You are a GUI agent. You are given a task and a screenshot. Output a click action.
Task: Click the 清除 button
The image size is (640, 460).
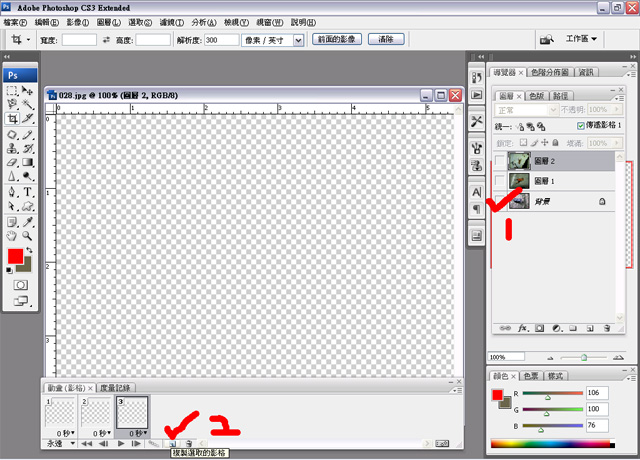click(x=386, y=40)
